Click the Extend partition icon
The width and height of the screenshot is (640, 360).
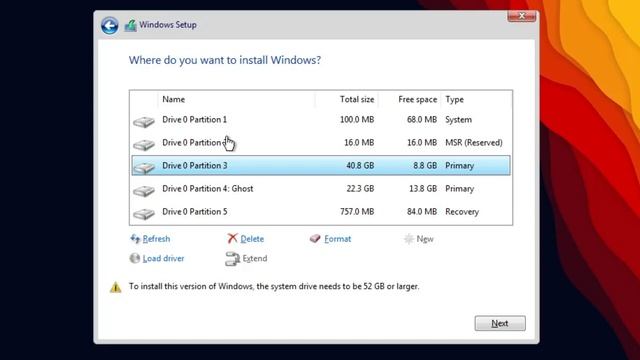[x=232, y=259]
